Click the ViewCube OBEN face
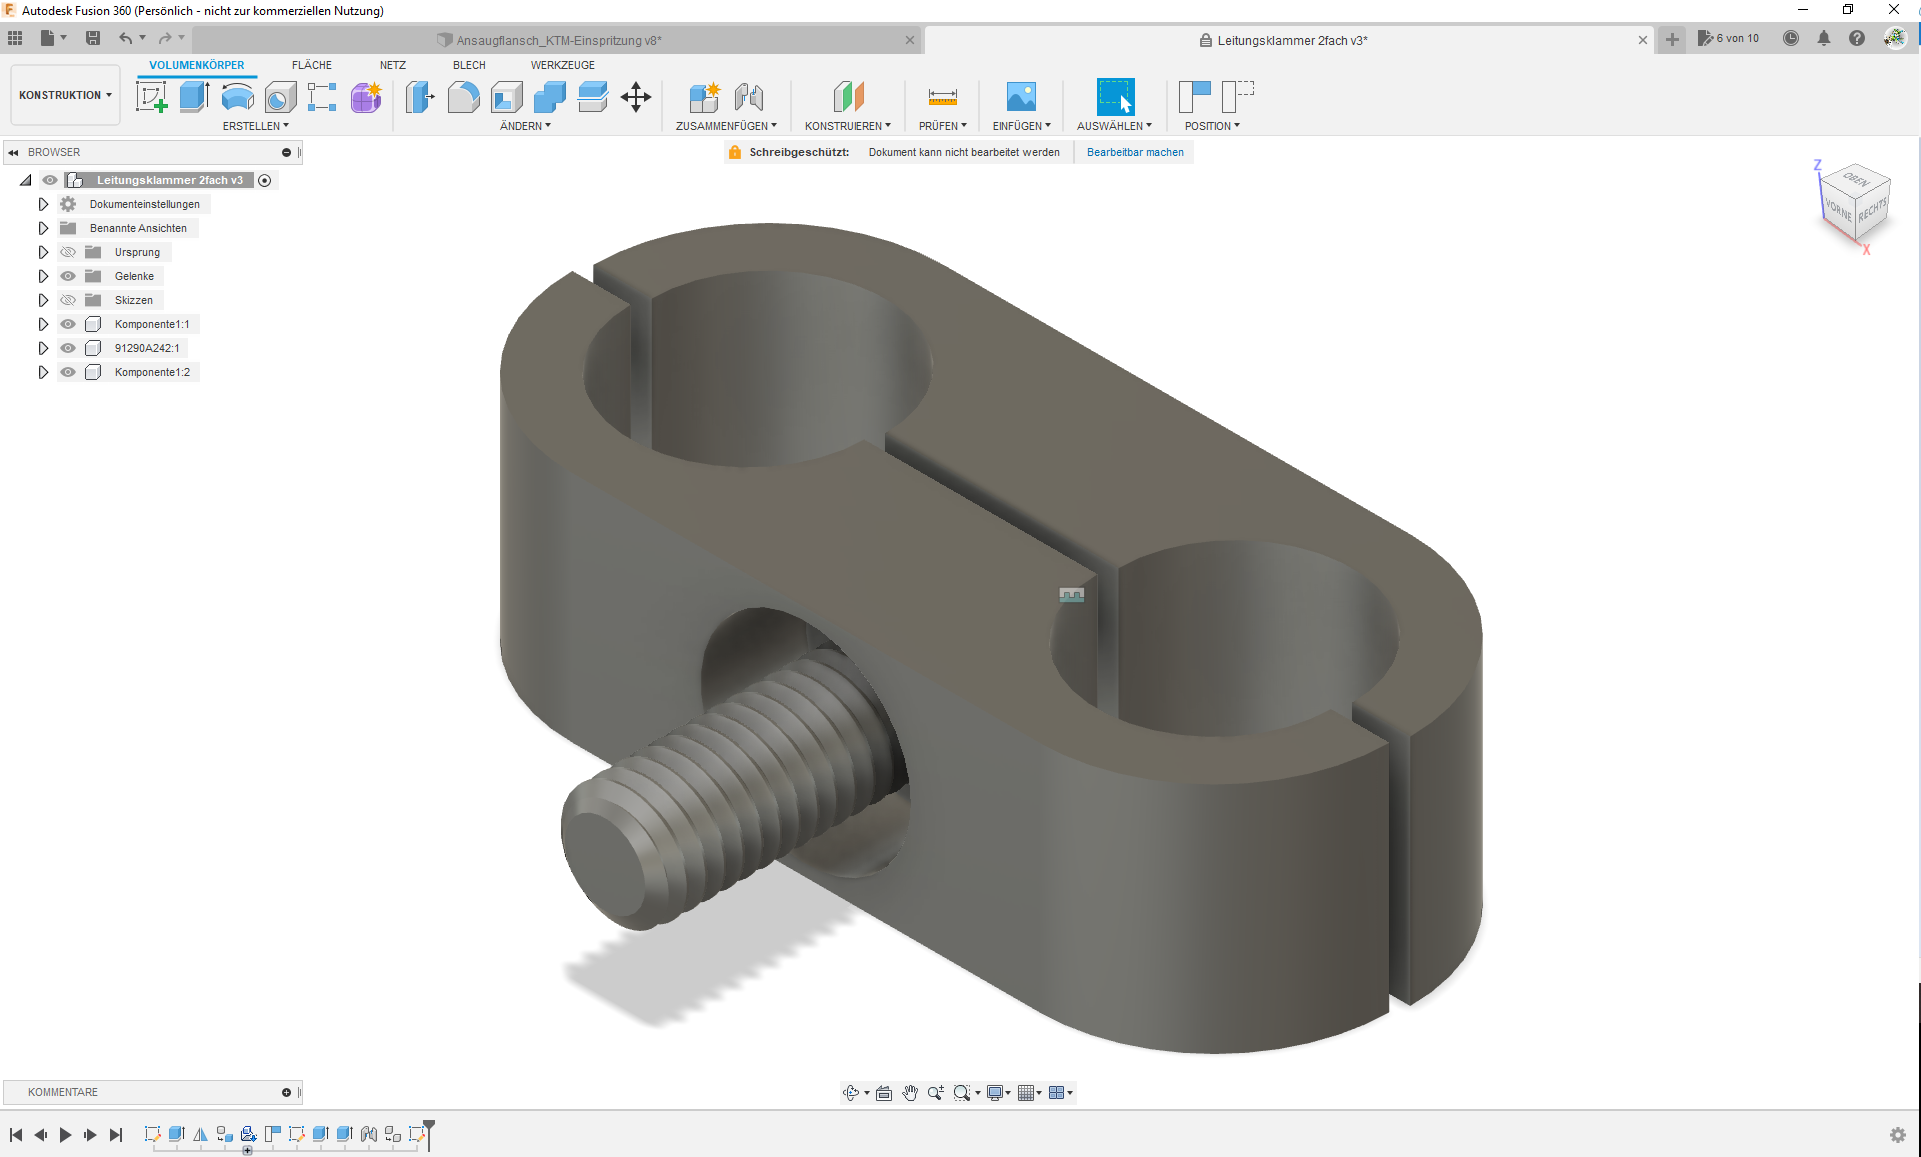Viewport: 1921px width, 1157px height. coord(1857,179)
